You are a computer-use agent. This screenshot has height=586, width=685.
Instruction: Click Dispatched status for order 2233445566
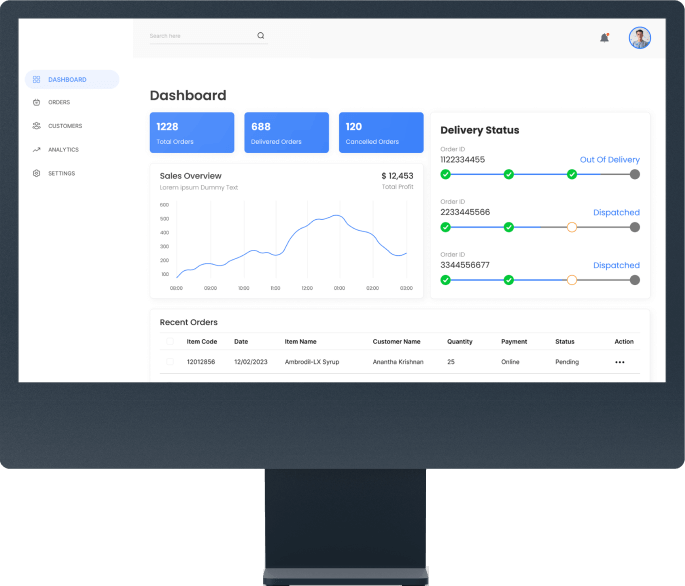pyautogui.click(x=616, y=212)
